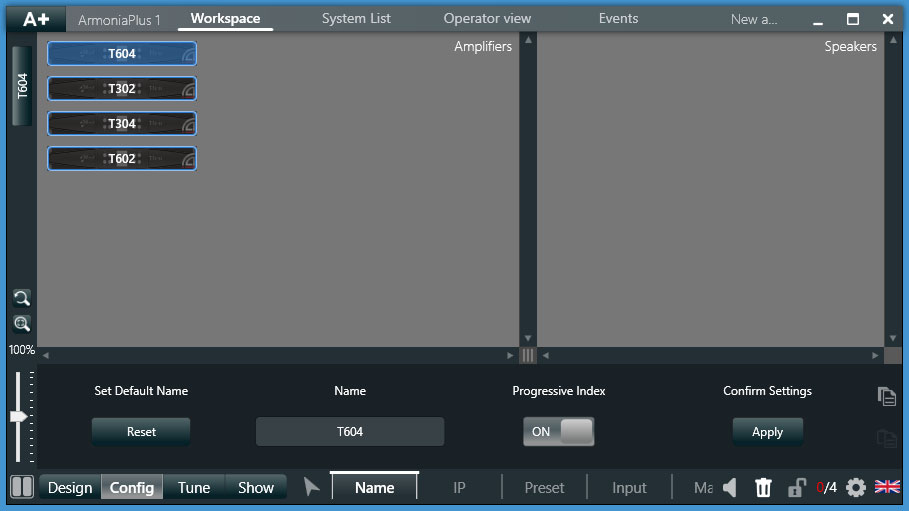Select the T602 amplifier block
The width and height of the screenshot is (909, 511).
[x=122, y=158]
